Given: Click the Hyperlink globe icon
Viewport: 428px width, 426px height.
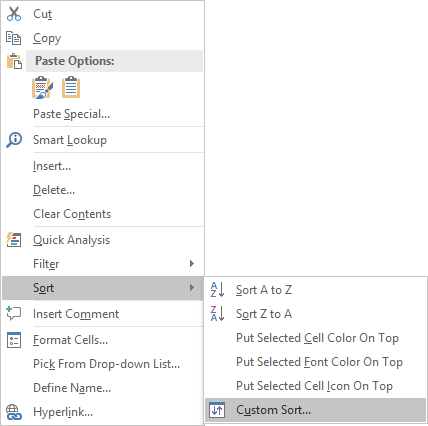Looking at the screenshot, I should pos(14,412).
